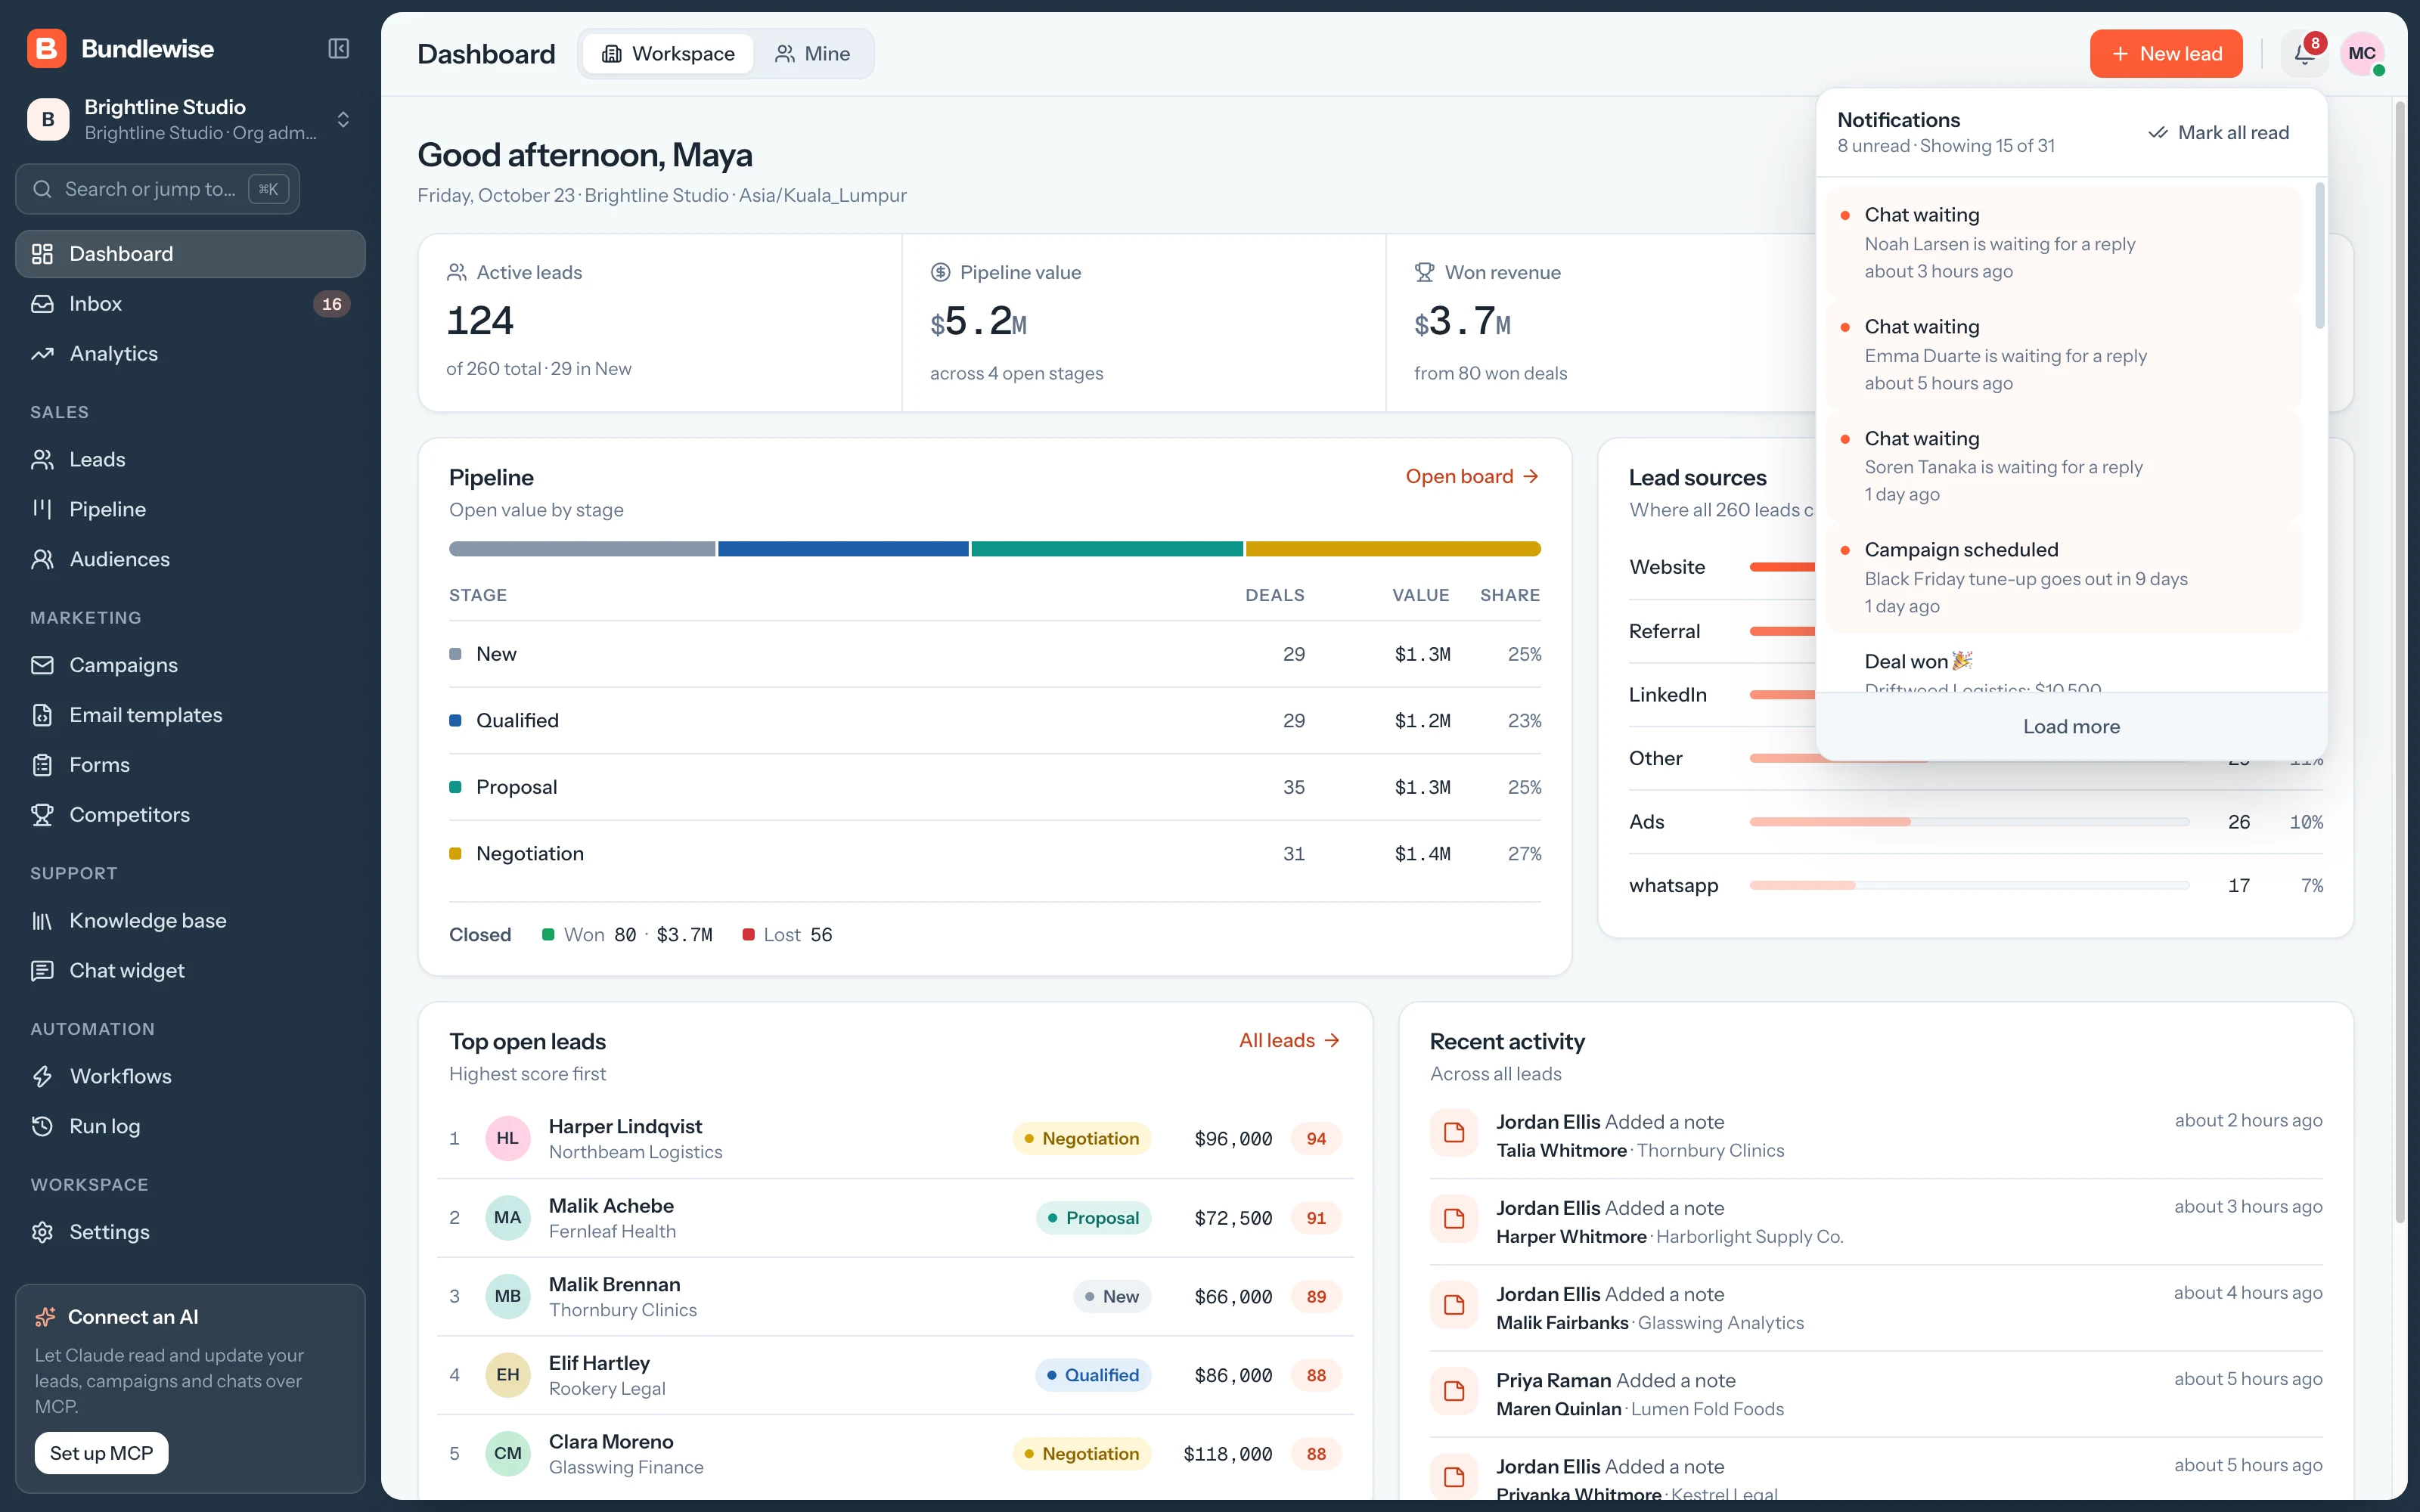Click the Bundlewise logo icon
This screenshot has height=1512, width=2420.
tap(46, 49)
